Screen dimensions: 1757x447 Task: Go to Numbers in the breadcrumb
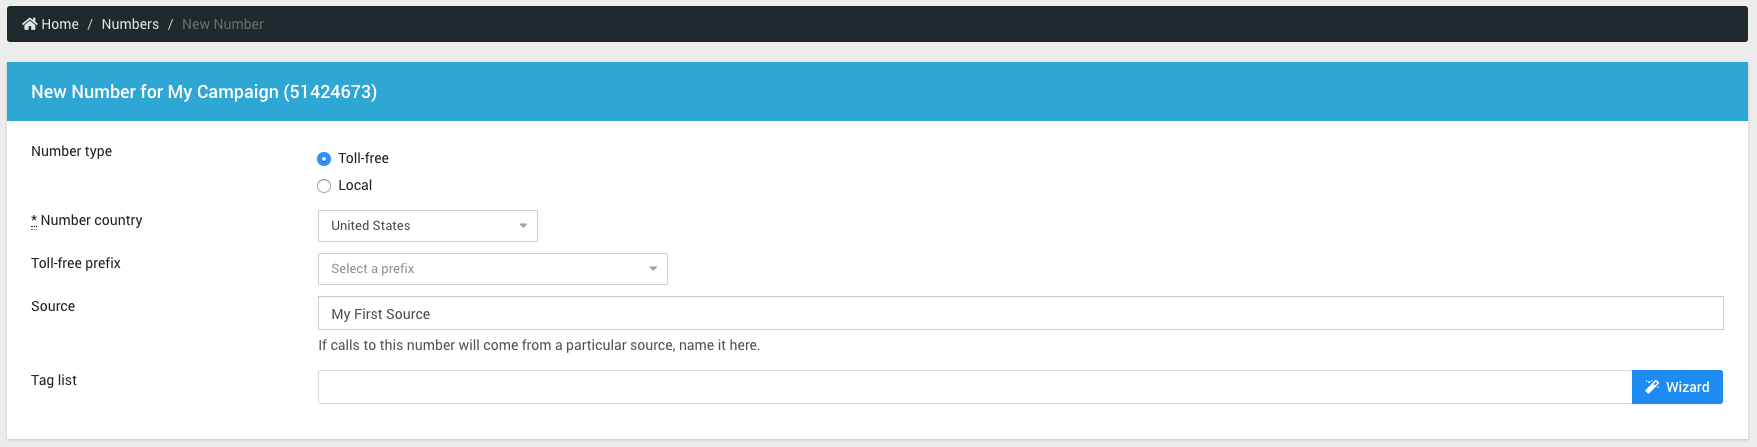[130, 24]
